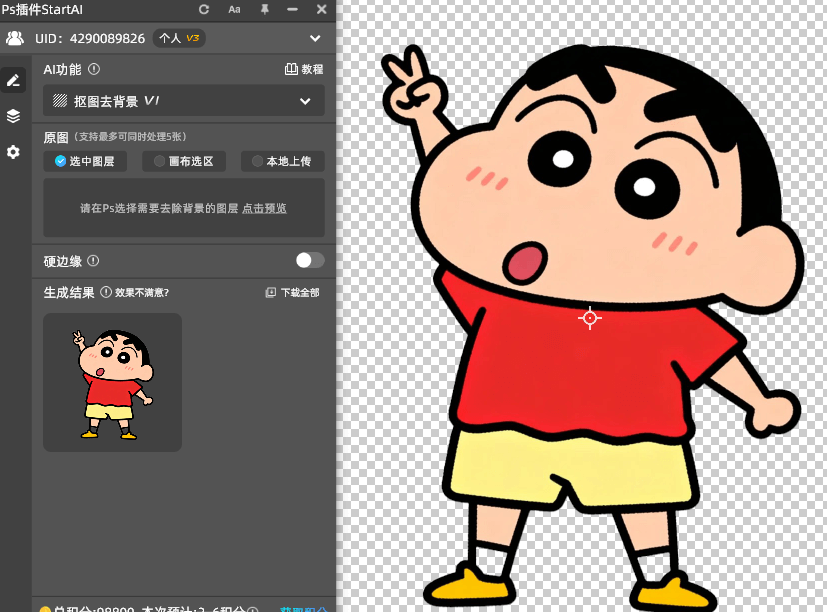
Task: Select the generated result thumbnail
Action: pos(112,382)
